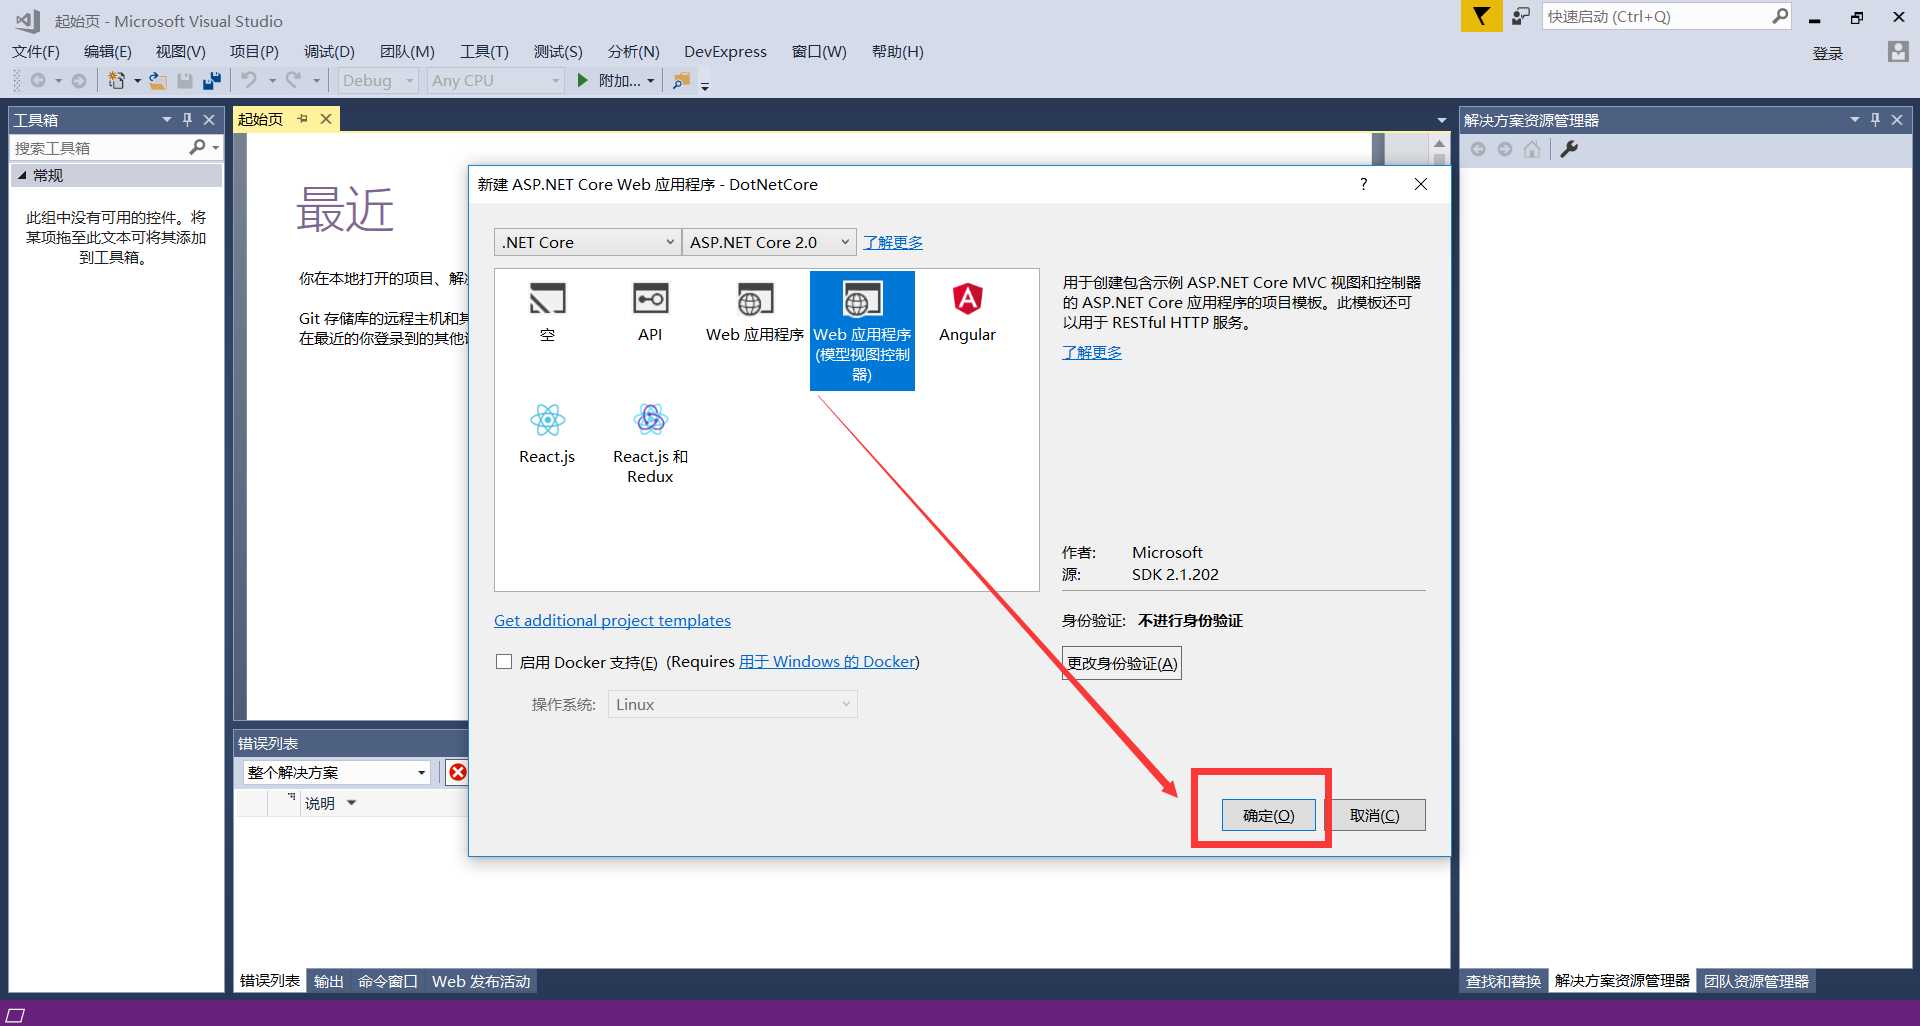Choose the Angular project template
Screen dimensions: 1920x1026
click(967, 312)
